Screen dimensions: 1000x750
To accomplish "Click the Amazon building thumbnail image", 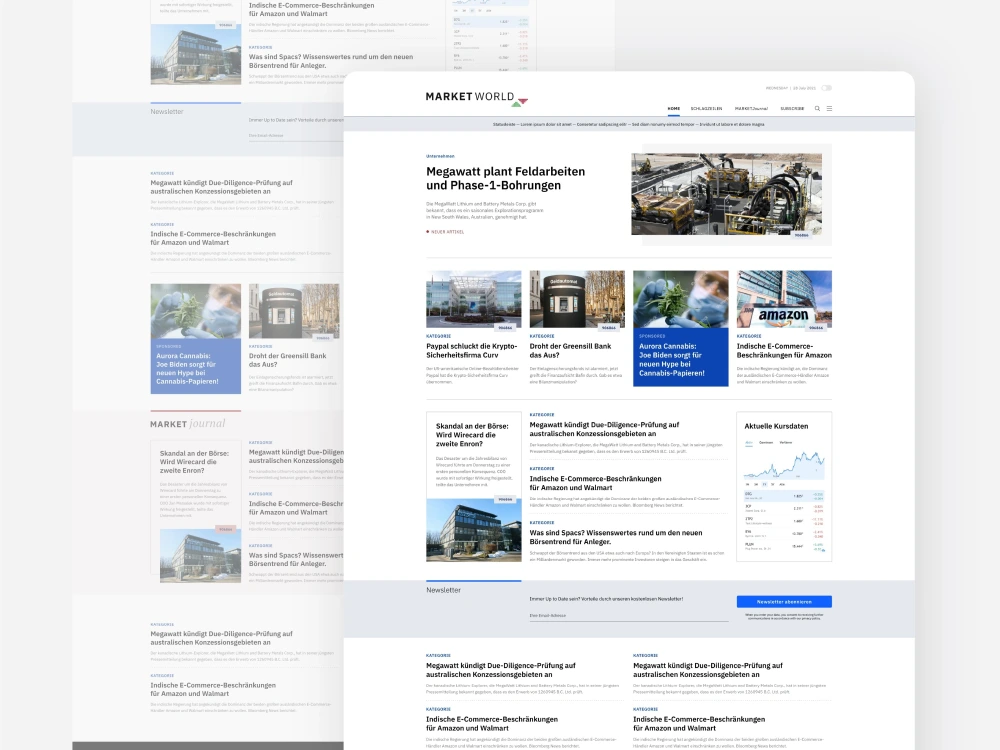I will coord(784,298).
